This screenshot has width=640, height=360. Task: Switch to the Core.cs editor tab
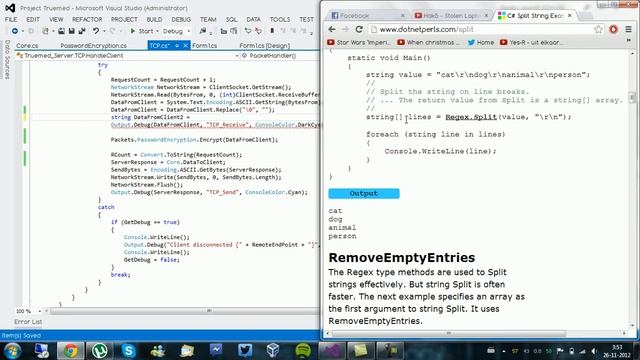27,46
